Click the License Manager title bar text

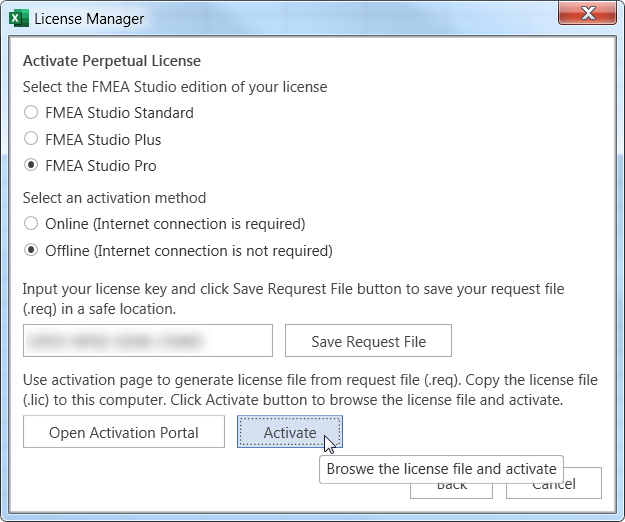click(89, 18)
